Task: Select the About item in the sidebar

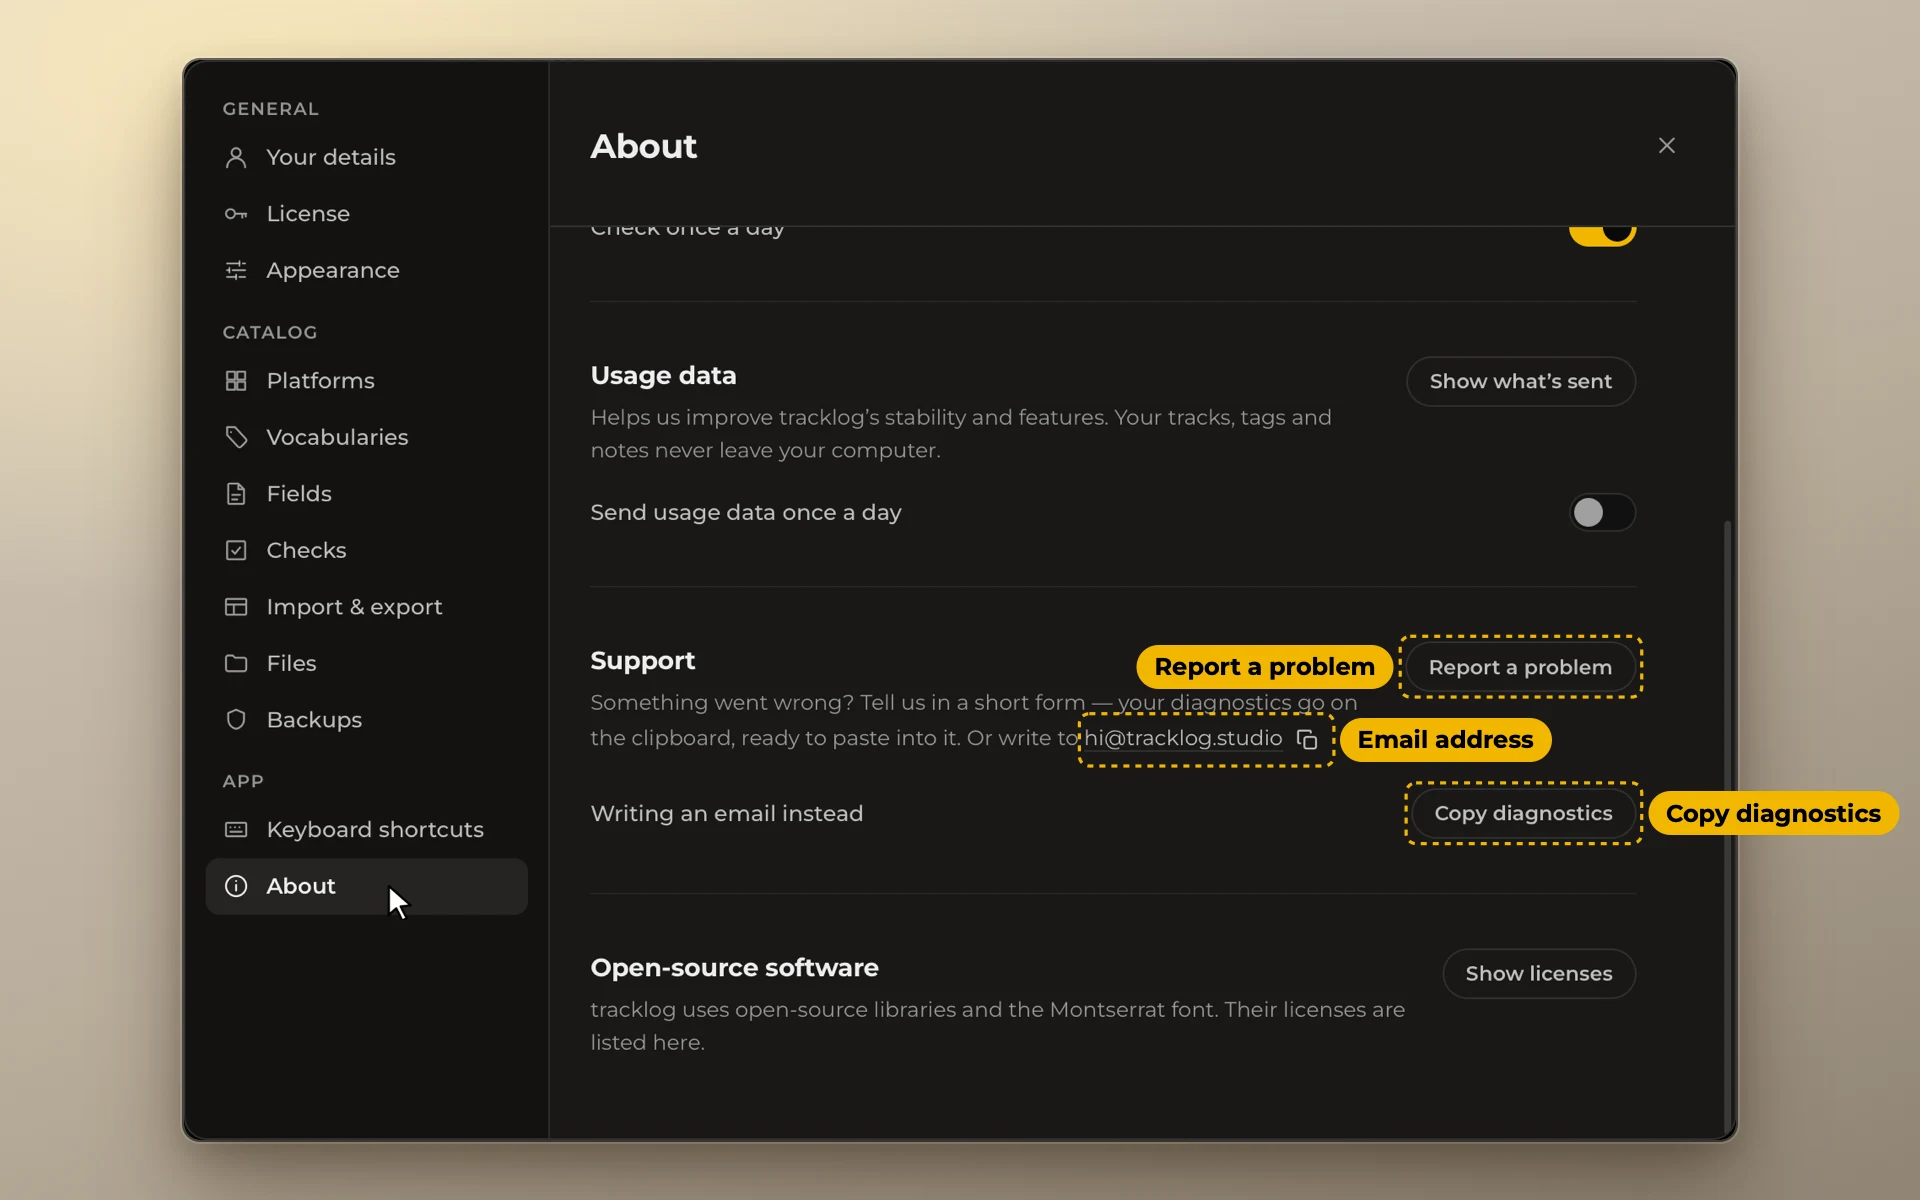Action: (x=366, y=886)
